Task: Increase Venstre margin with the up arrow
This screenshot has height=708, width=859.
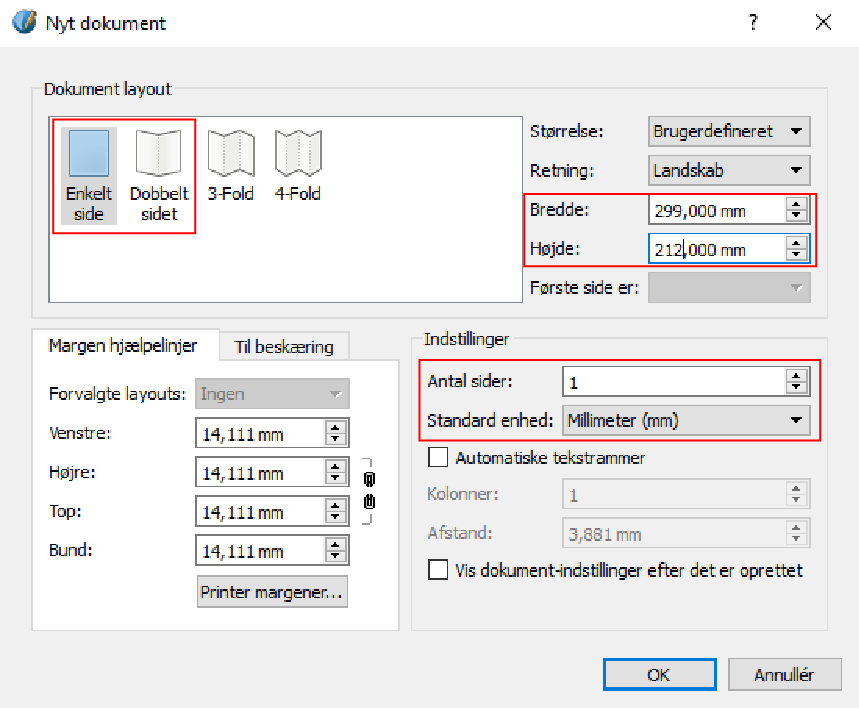Action: [336, 428]
